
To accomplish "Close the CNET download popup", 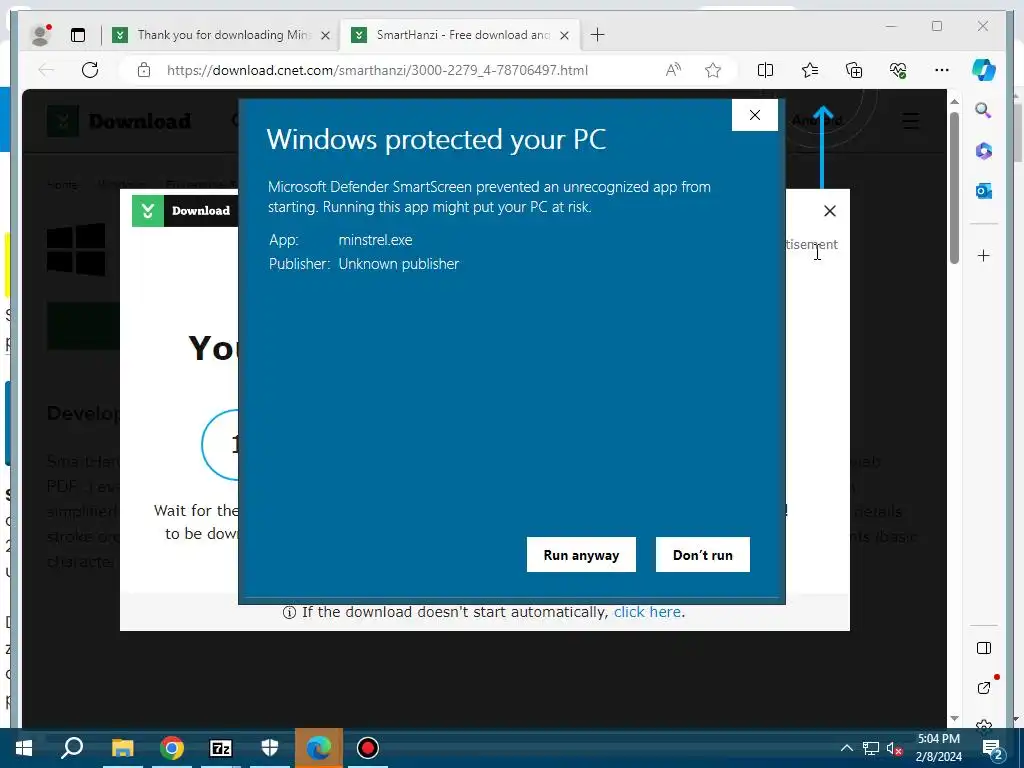I will click(x=829, y=211).
